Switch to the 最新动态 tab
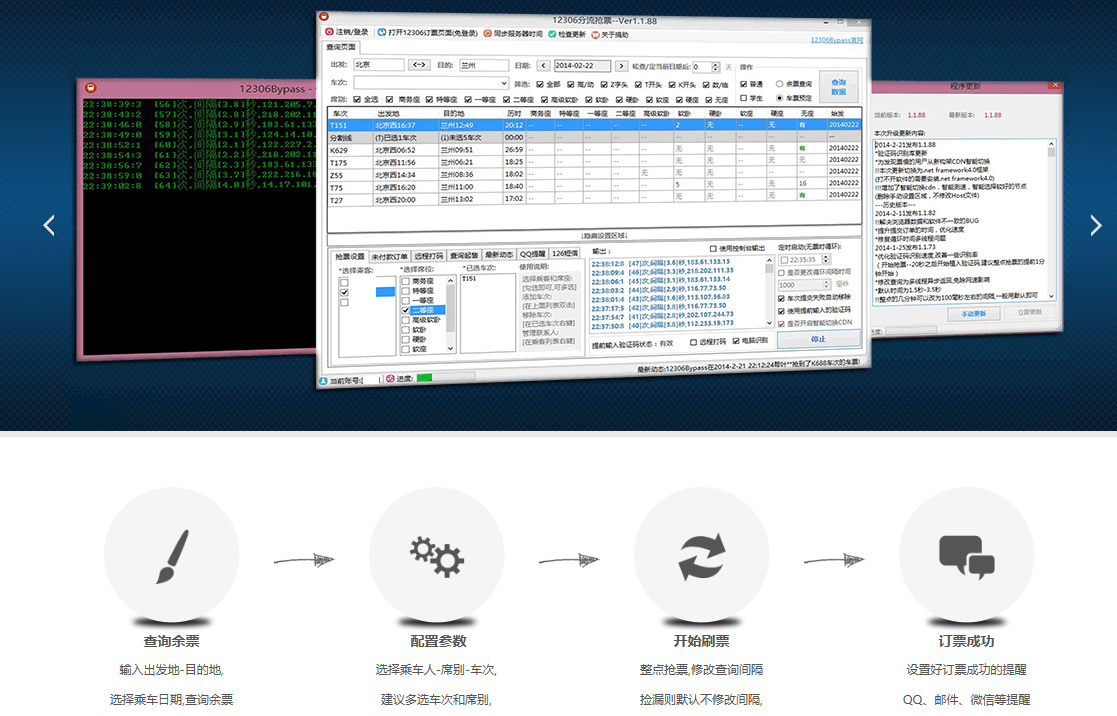This screenshot has height=716, width=1117. (x=499, y=254)
